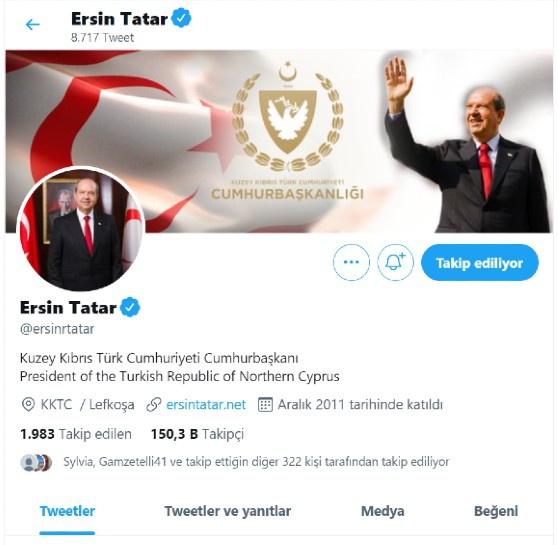Screen dimensions: 558x545
Task: Open the circular profile photo
Action: [81, 229]
